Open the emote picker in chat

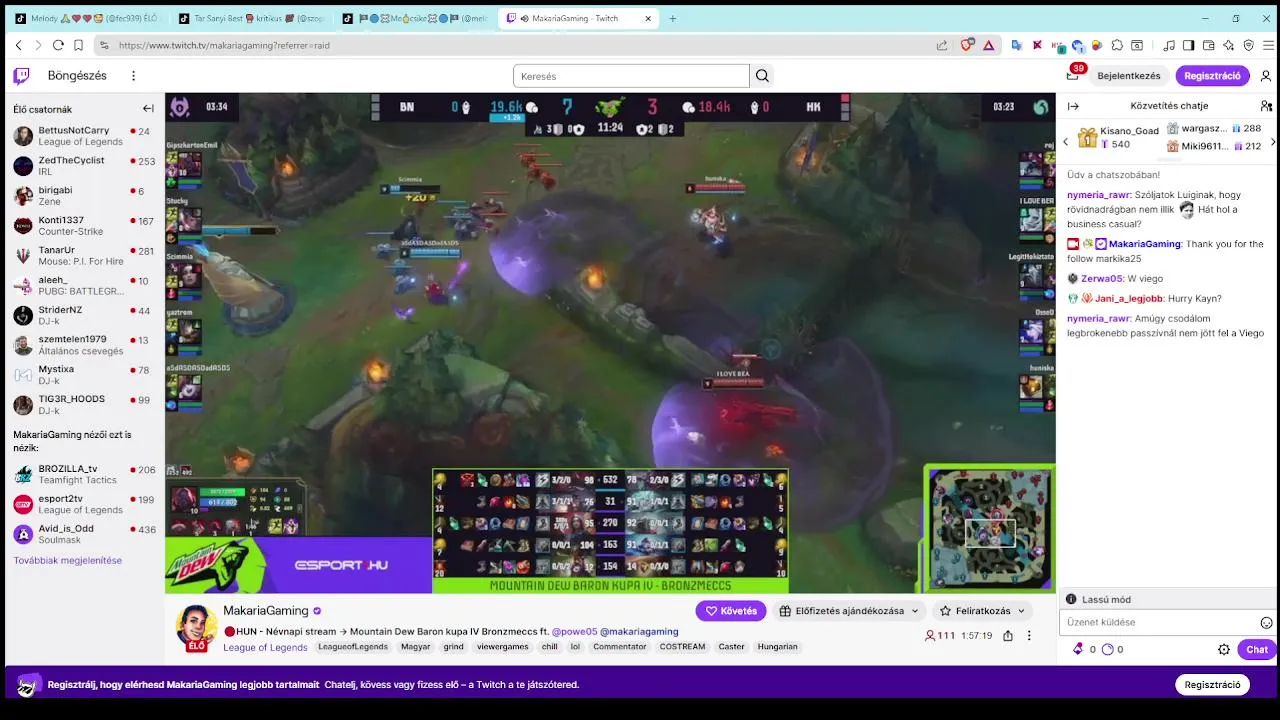1266,622
